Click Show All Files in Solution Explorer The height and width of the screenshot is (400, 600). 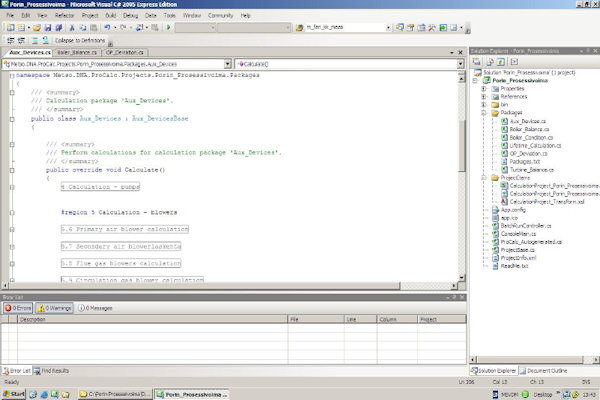[490, 62]
